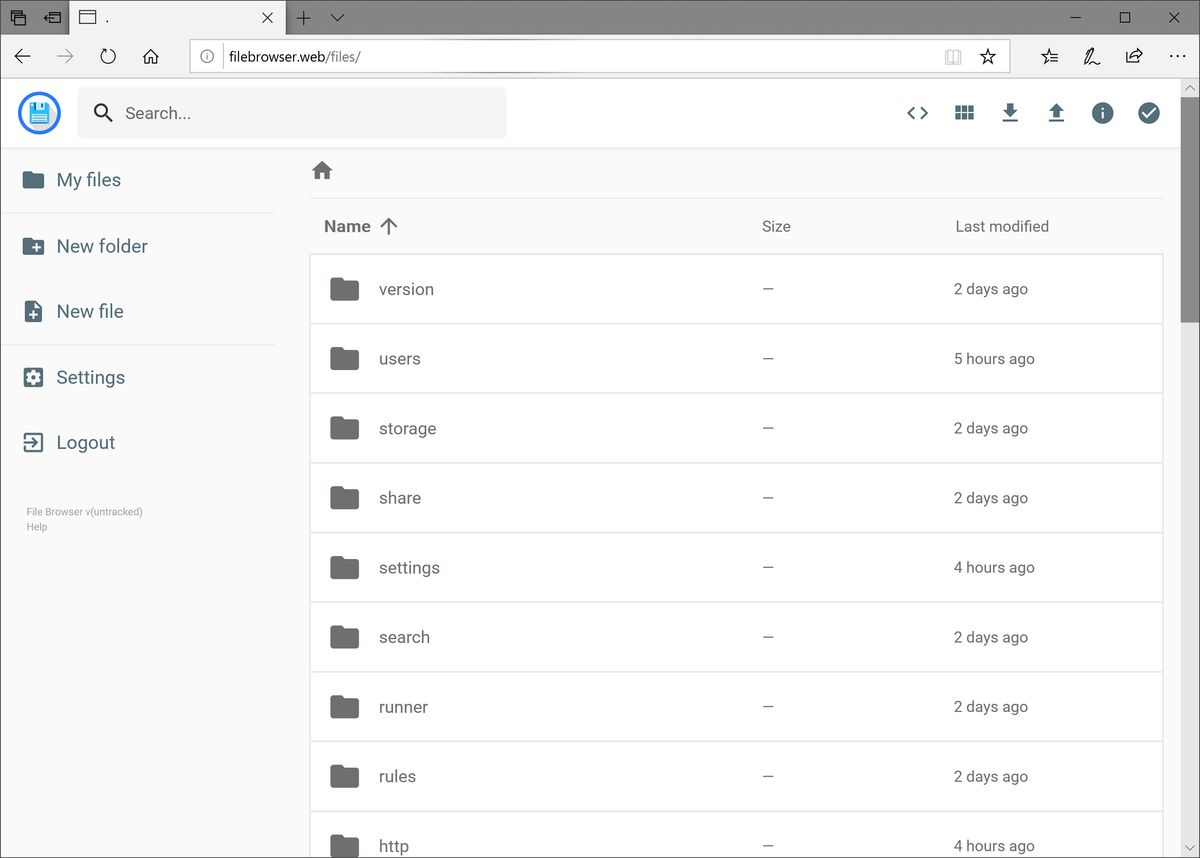Reverse sorting with the Name column arrow

pyautogui.click(x=389, y=226)
